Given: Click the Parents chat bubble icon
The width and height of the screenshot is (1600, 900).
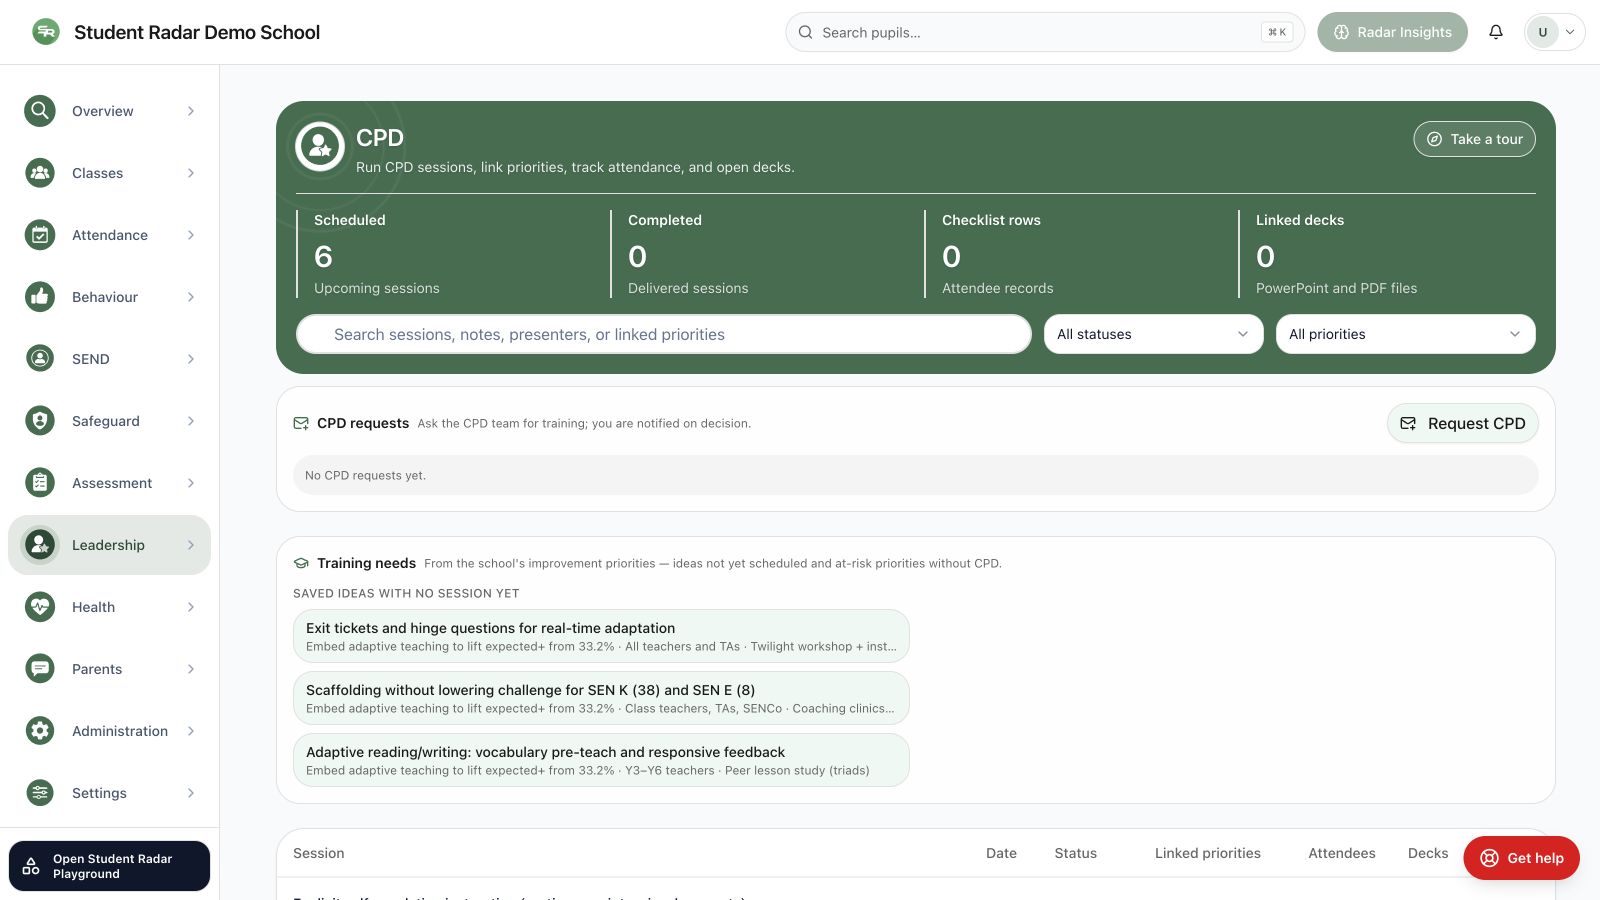Looking at the screenshot, I should coord(40,669).
